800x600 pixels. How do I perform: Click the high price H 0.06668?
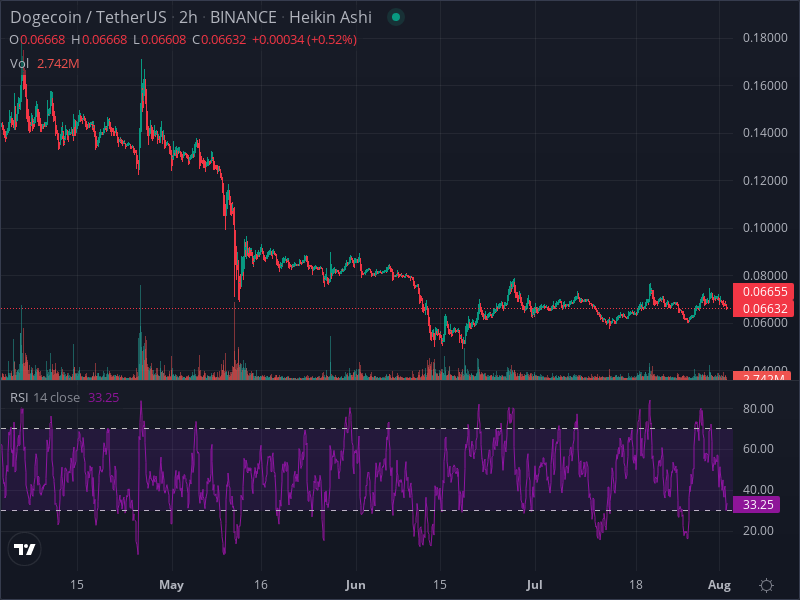pyautogui.click(x=99, y=40)
